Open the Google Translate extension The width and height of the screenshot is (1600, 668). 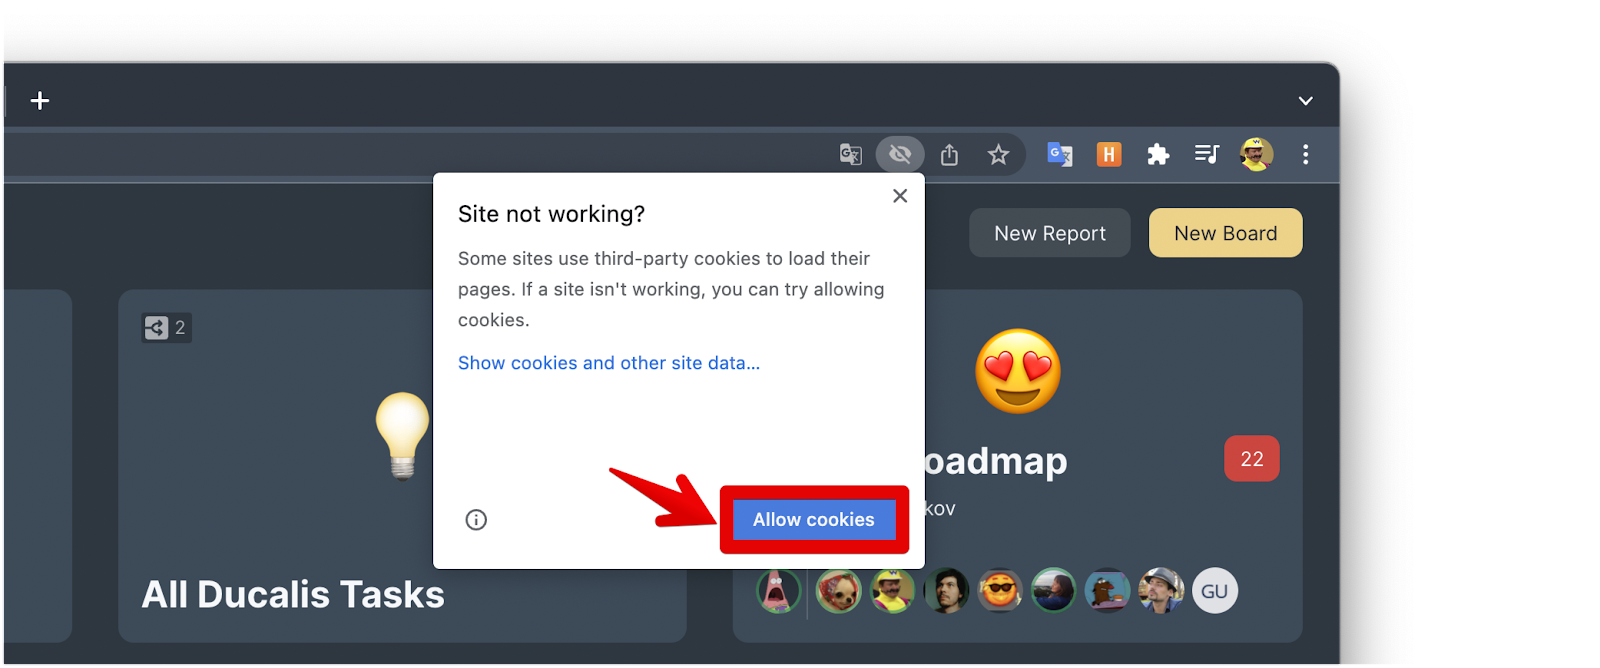tap(1060, 154)
